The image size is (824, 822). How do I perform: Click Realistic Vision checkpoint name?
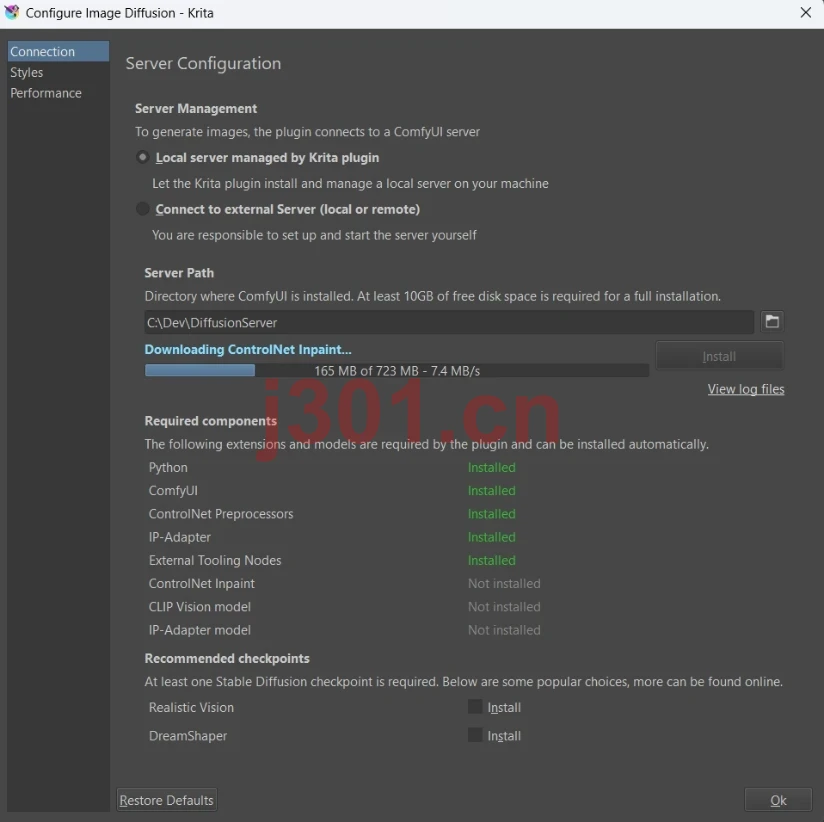click(x=191, y=707)
